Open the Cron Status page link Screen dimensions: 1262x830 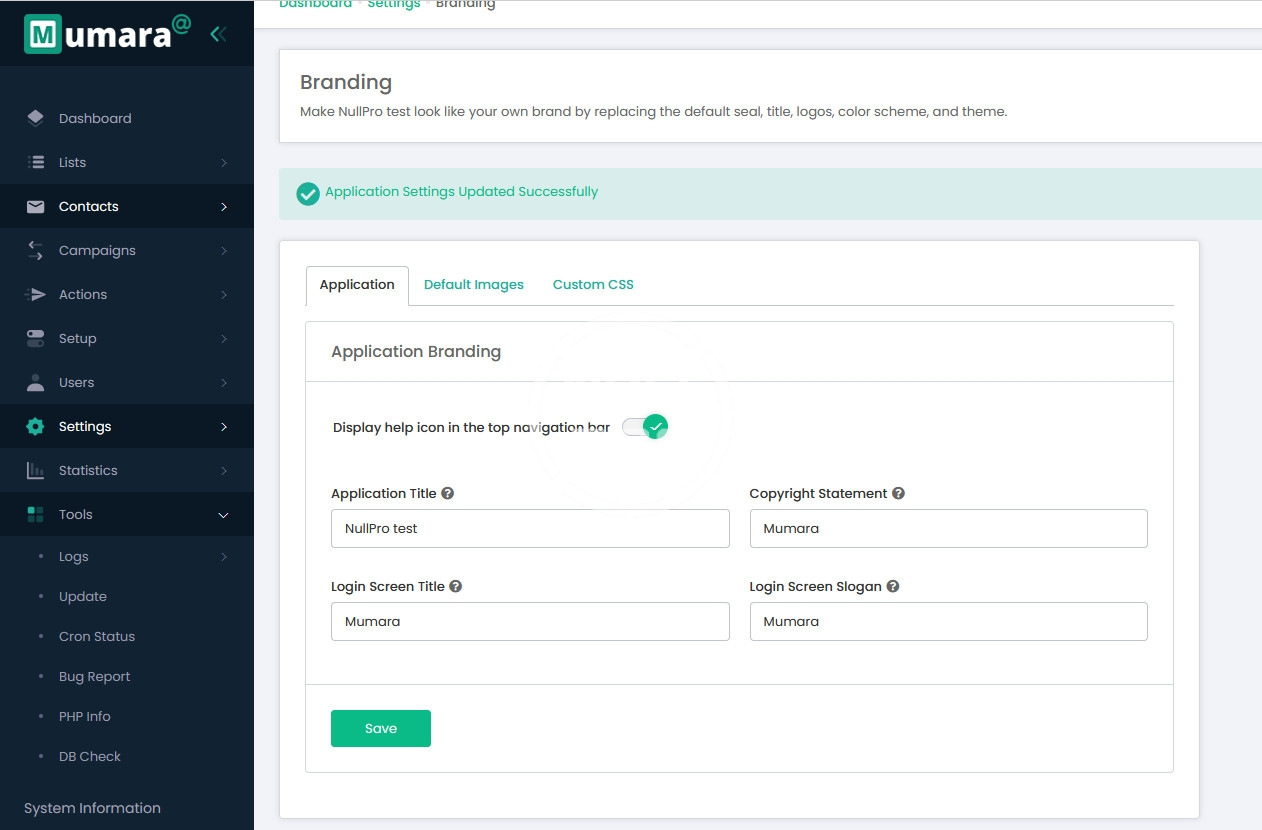point(96,636)
